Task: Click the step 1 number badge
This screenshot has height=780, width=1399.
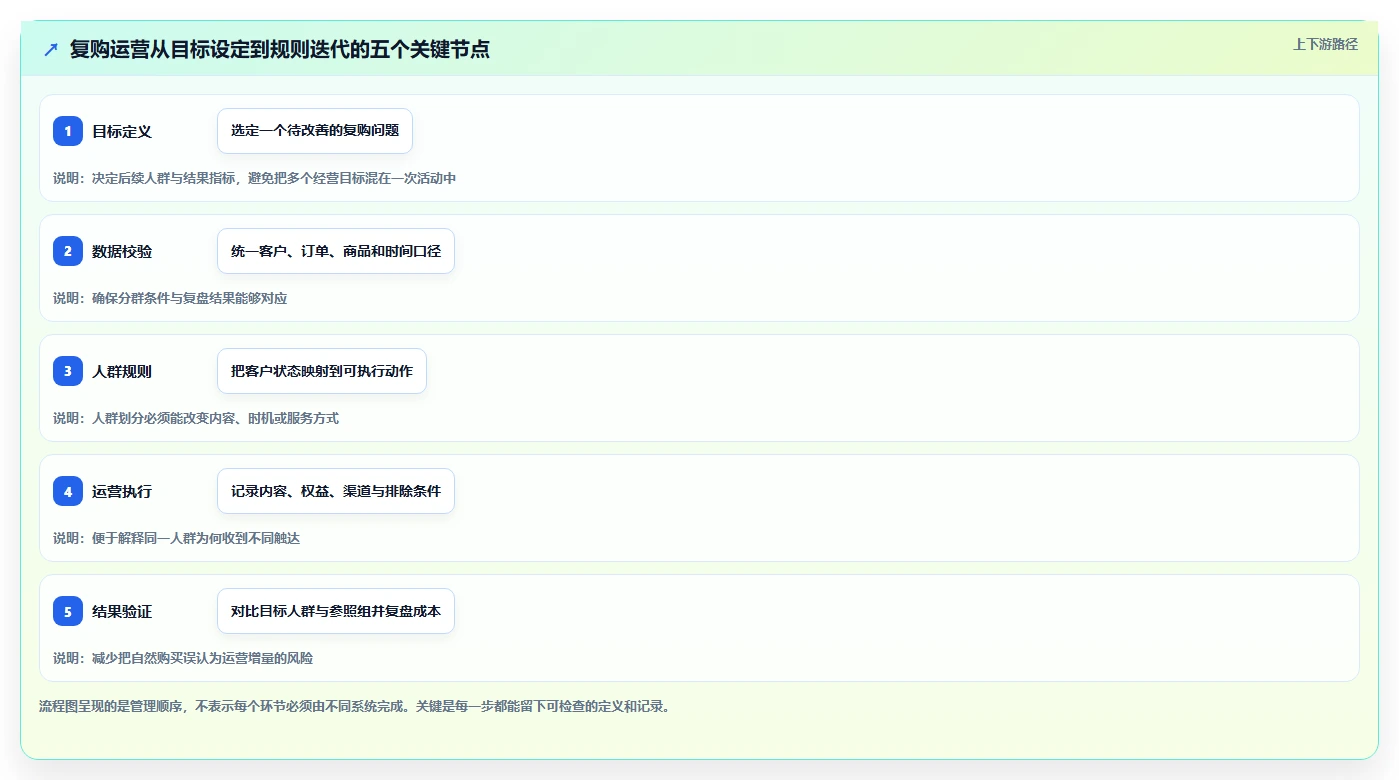Action: click(68, 131)
